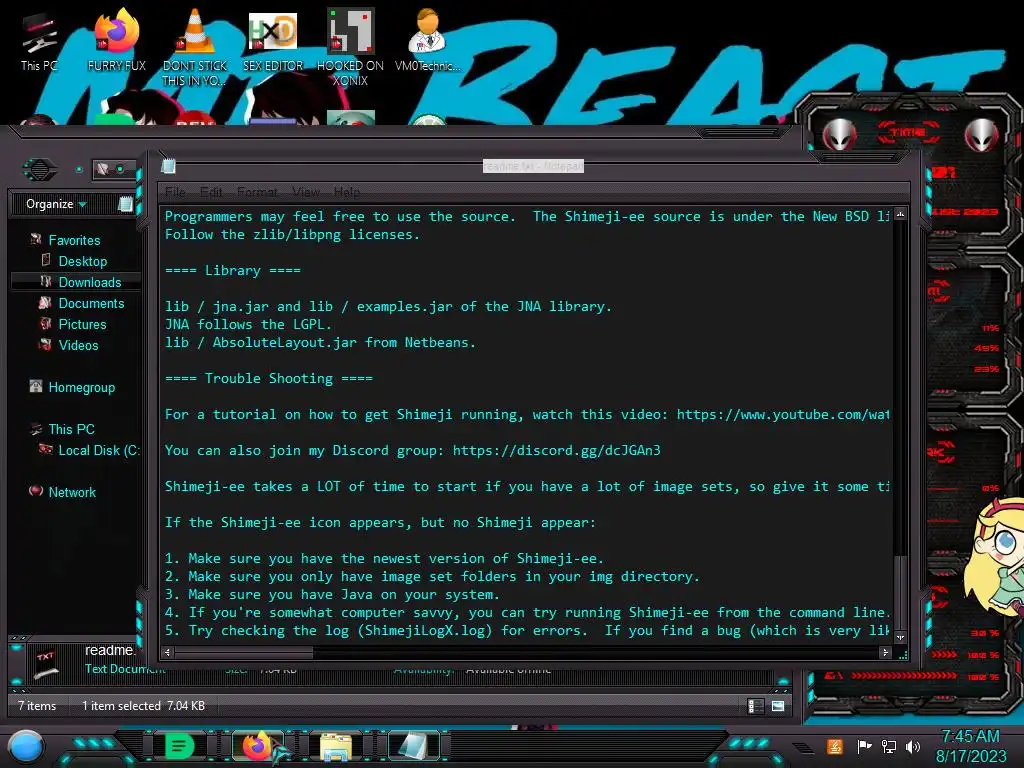This screenshot has width=1024, height=768.
Task: Click Notepad title bar system icon
Action: [168, 167]
